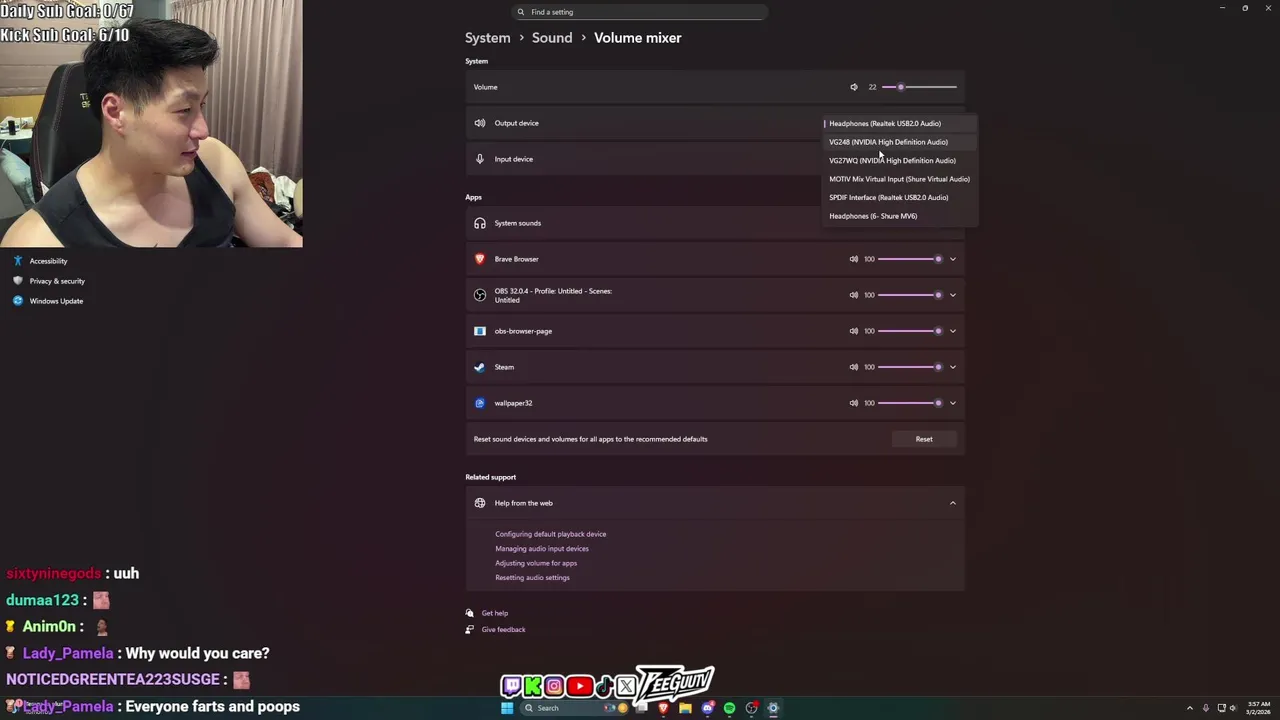The height and width of the screenshot is (720, 1280).
Task: Open Discord from the taskbar
Action: [707, 708]
